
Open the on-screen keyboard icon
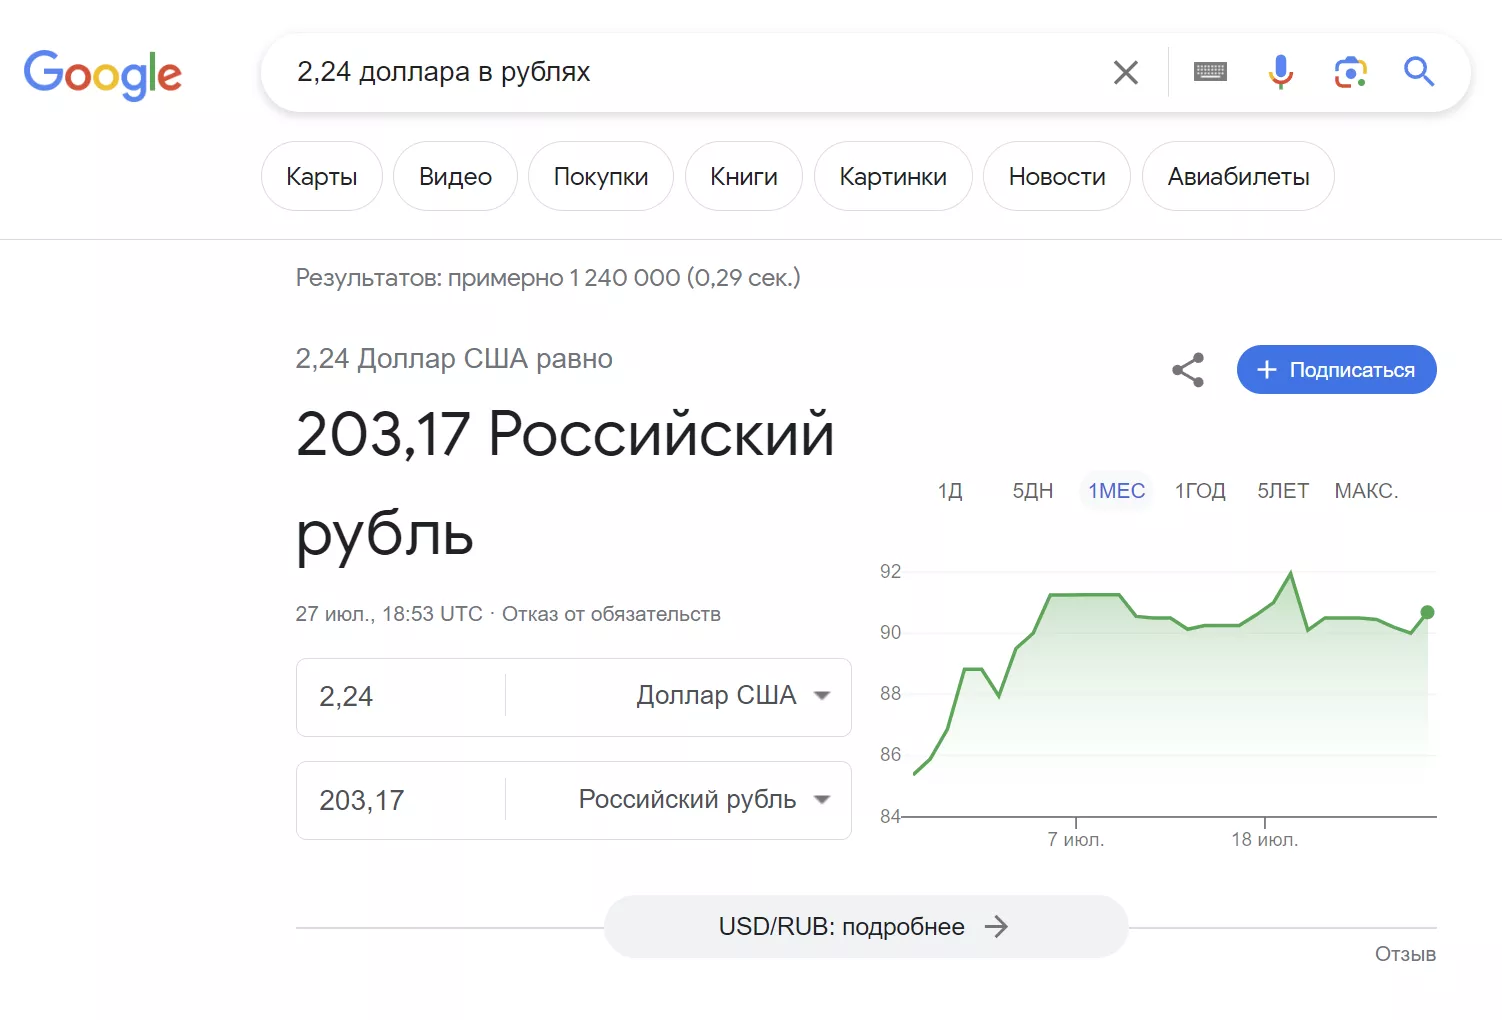(x=1210, y=72)
